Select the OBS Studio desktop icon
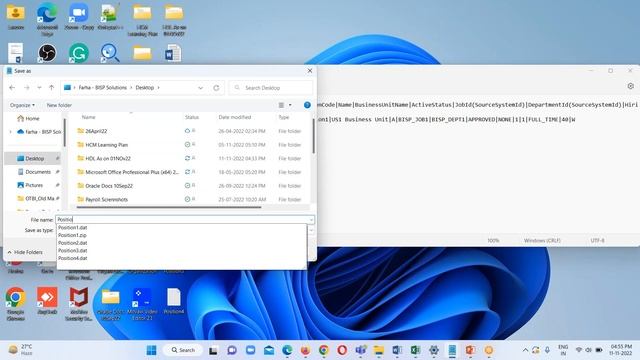 click(47, 53)
